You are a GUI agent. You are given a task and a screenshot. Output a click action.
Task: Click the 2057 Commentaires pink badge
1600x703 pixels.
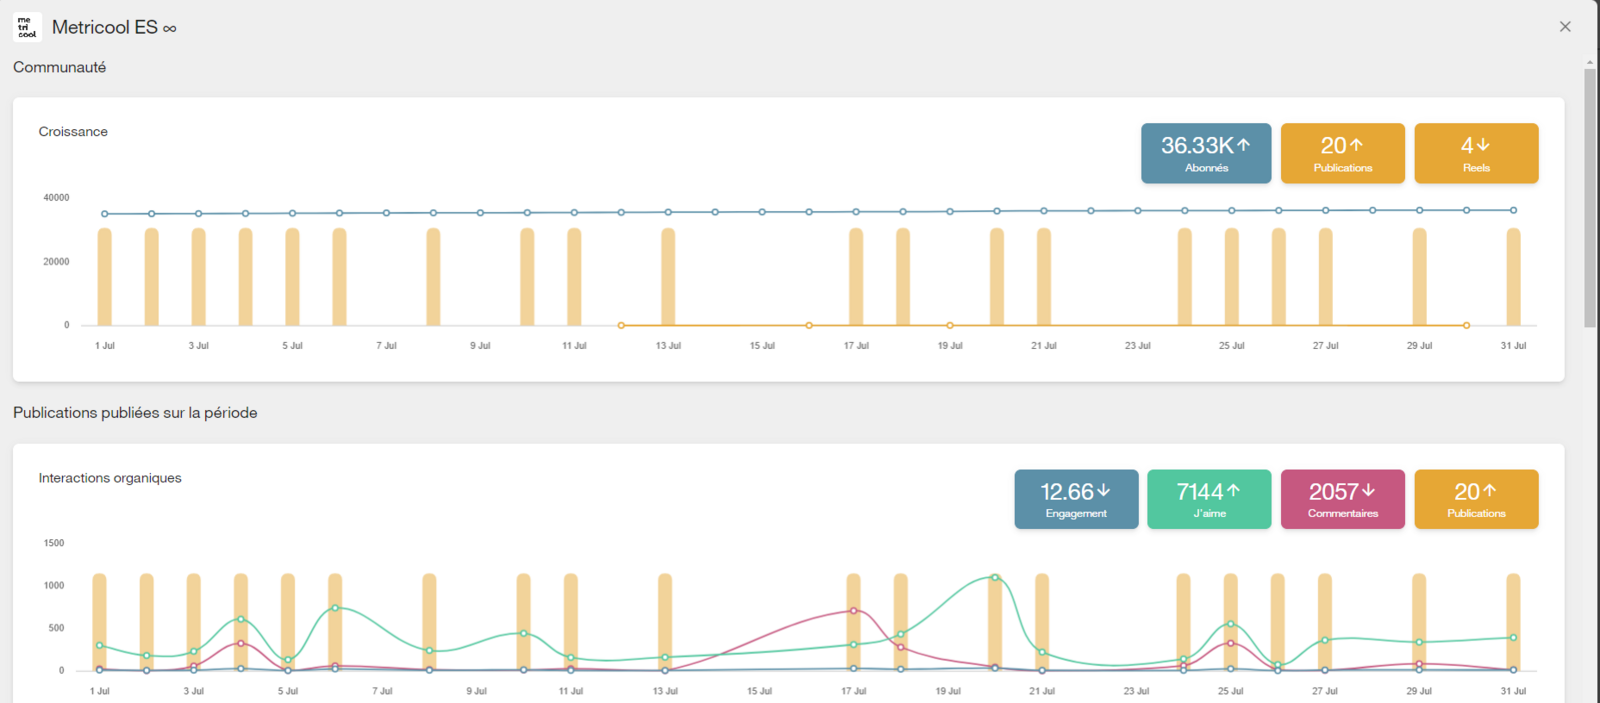click(x=1343, y=499)
